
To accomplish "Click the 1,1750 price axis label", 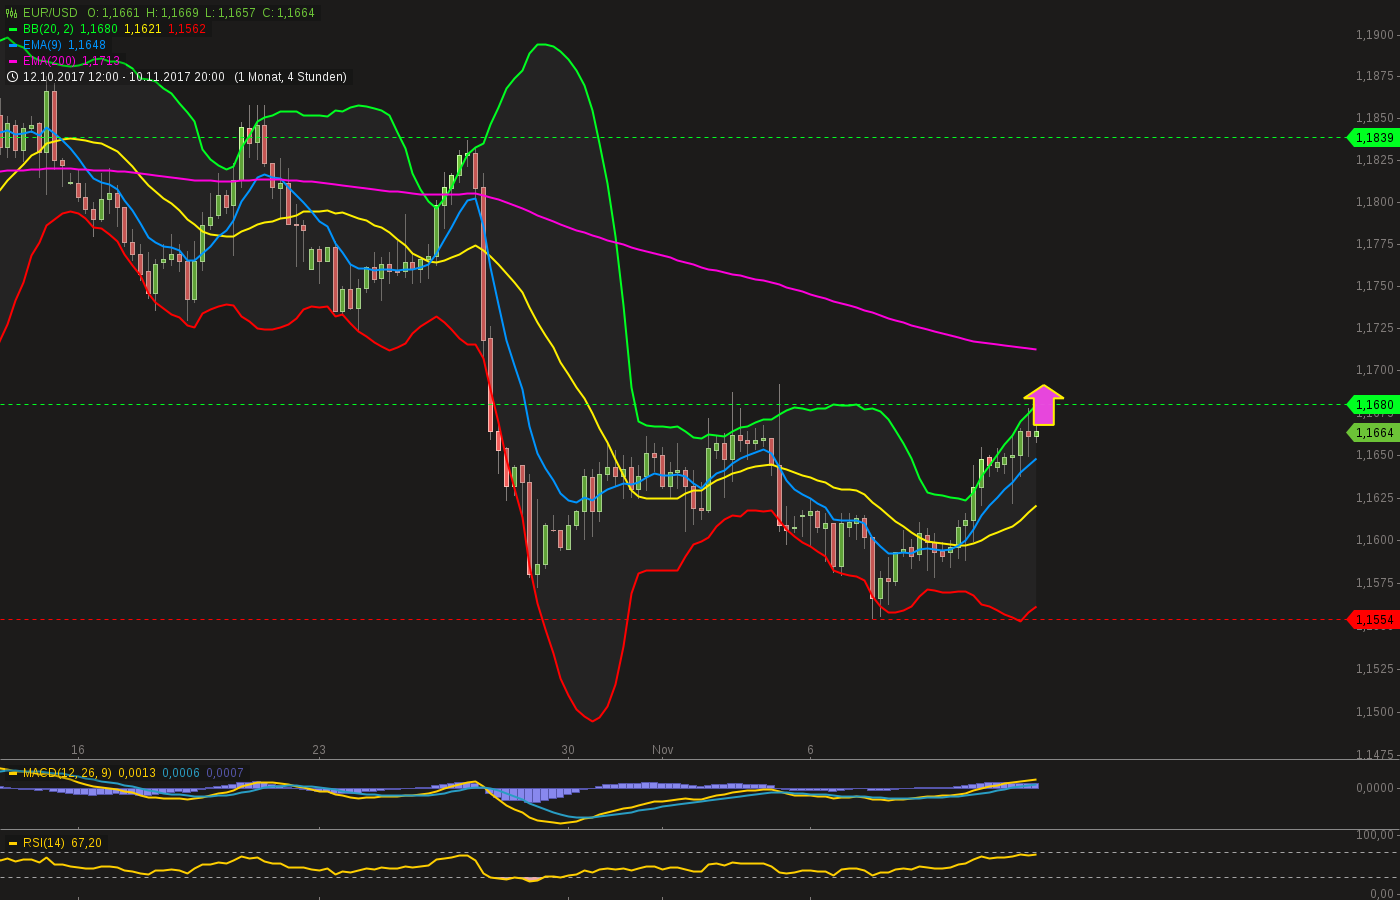I will (1375, 286).
